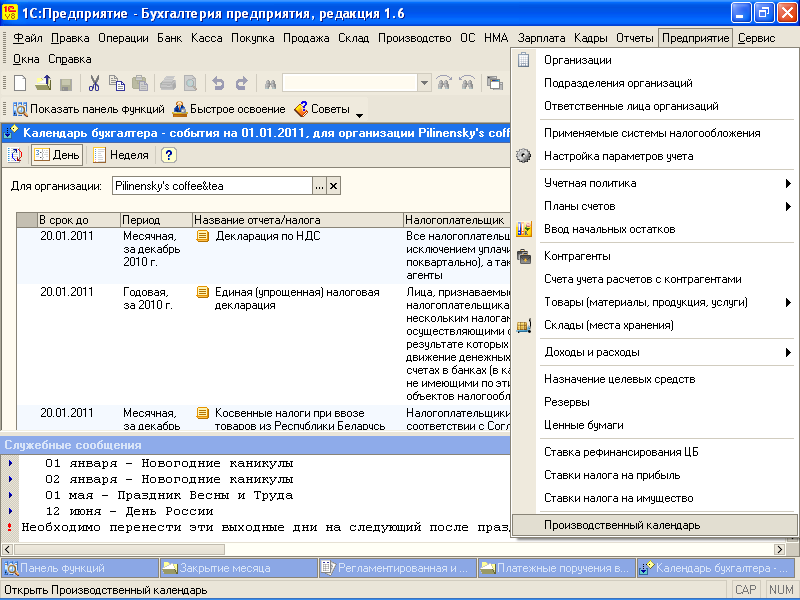The width and height of the screenshot is (800, 600).
Task: Click the Undo arrow icon
Action: 217,83
